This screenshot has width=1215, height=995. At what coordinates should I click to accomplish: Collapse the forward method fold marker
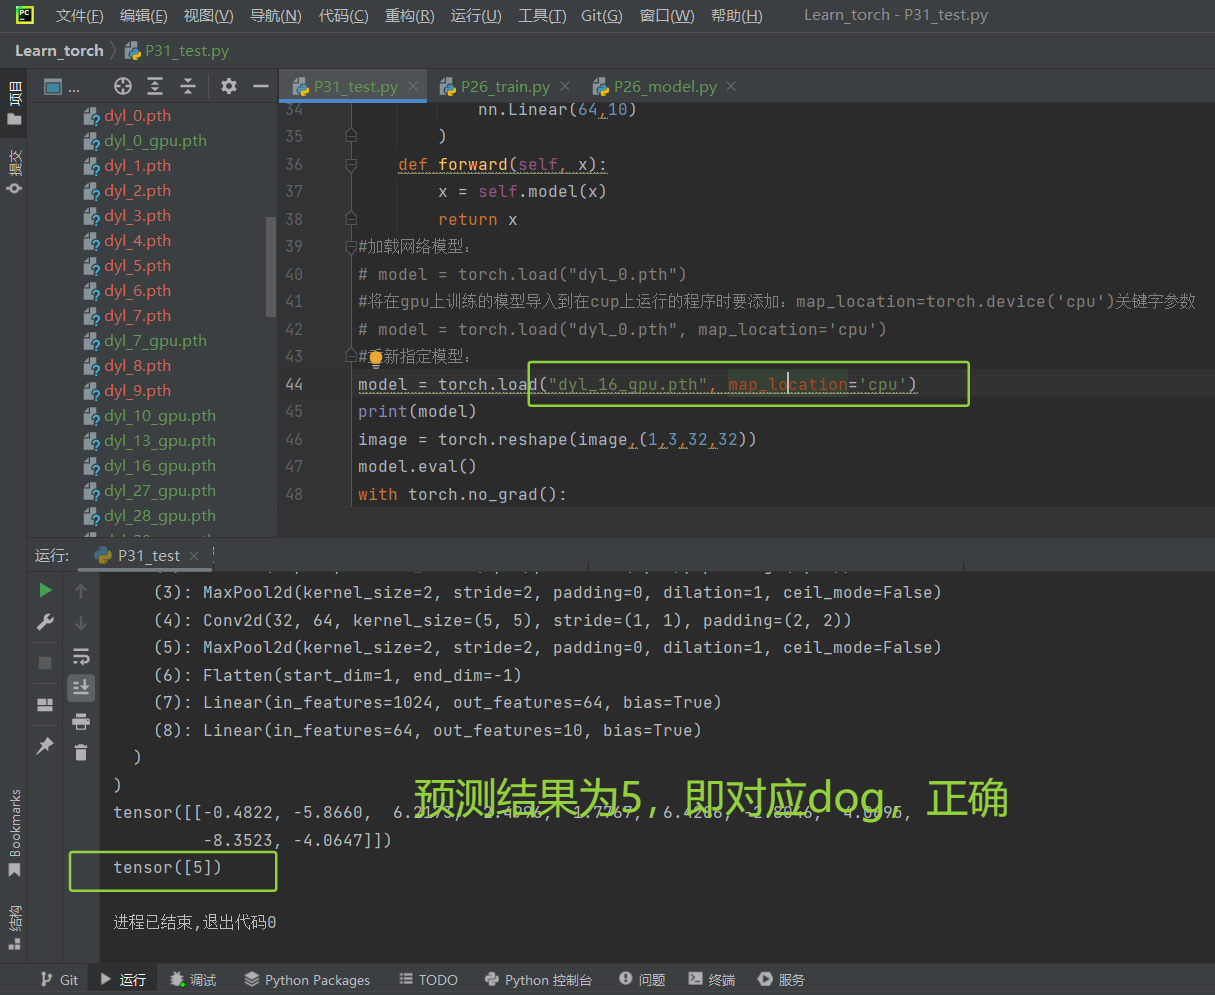pyautogui.click(x=351, y=164)
